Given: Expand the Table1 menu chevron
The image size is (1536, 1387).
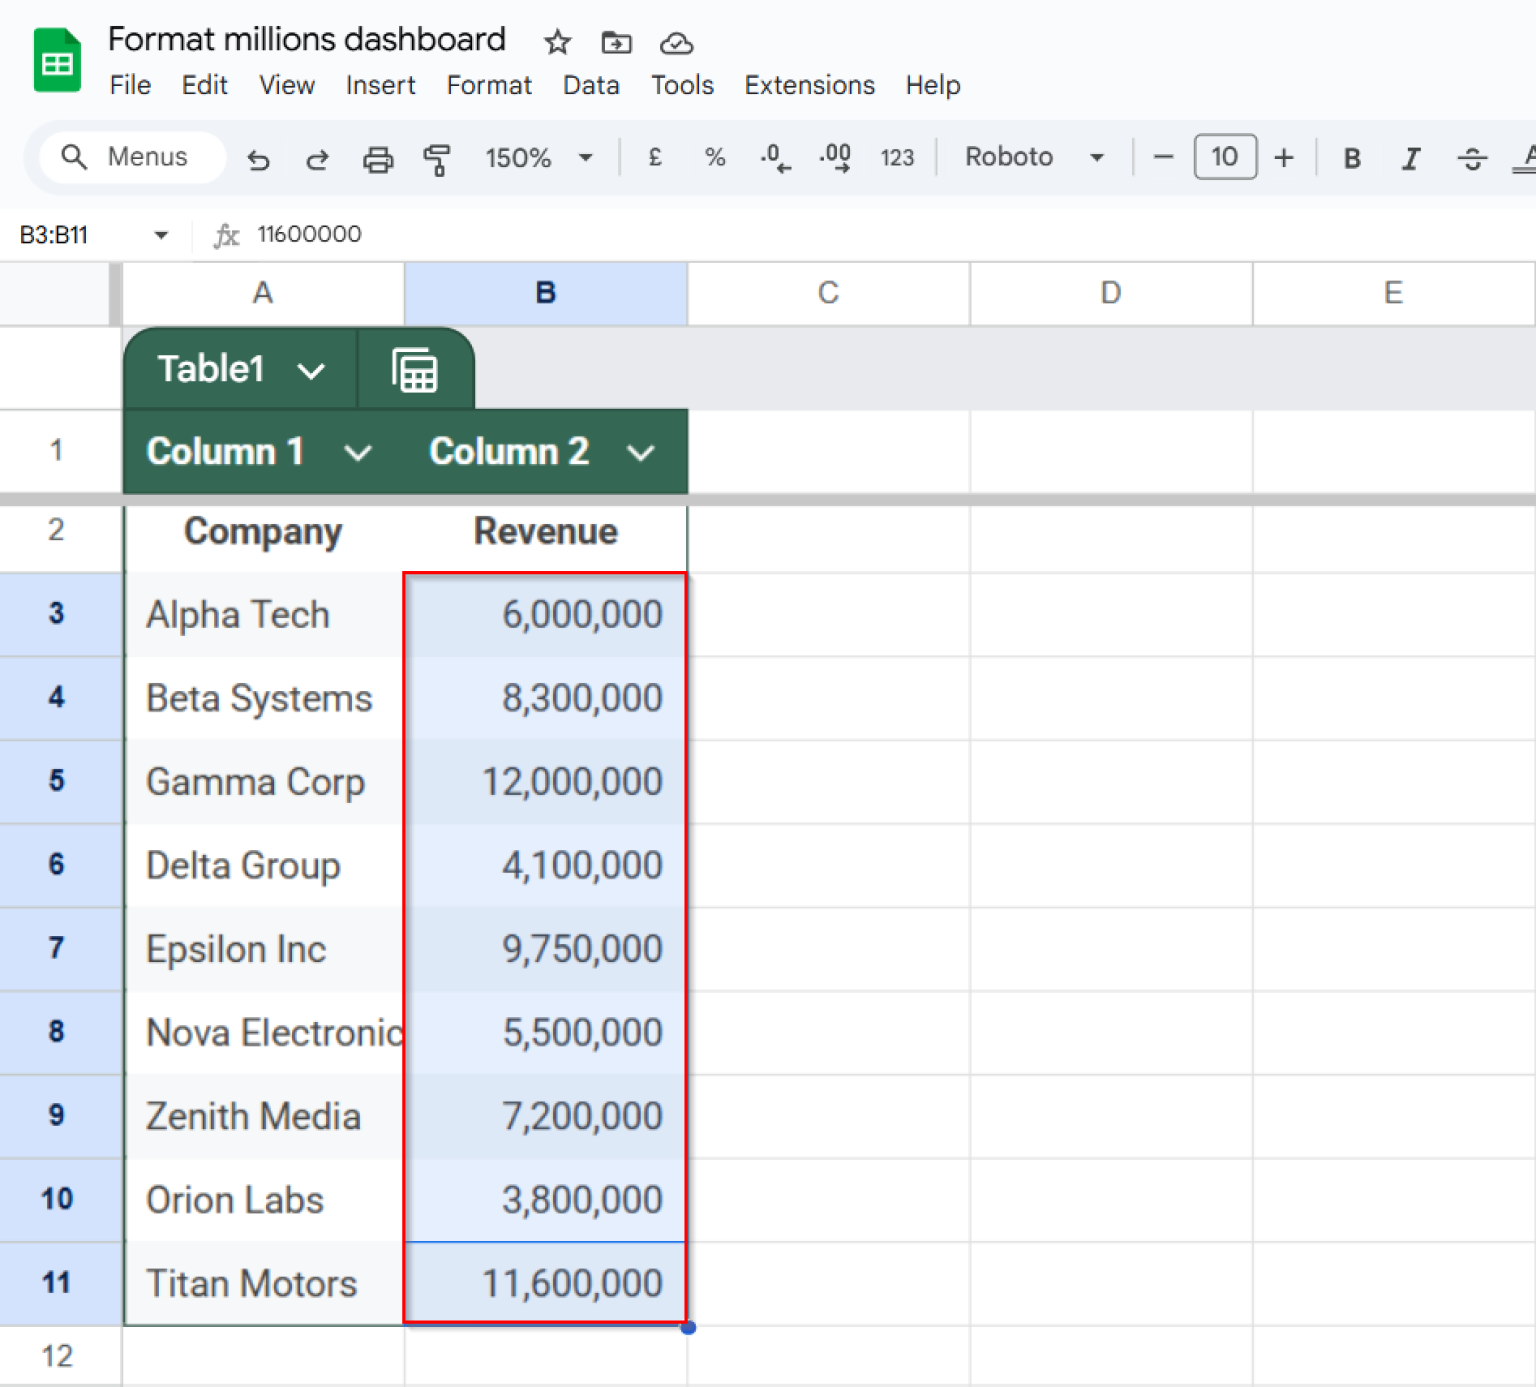Looking at the screenshot, I should [x=311, y=369].
